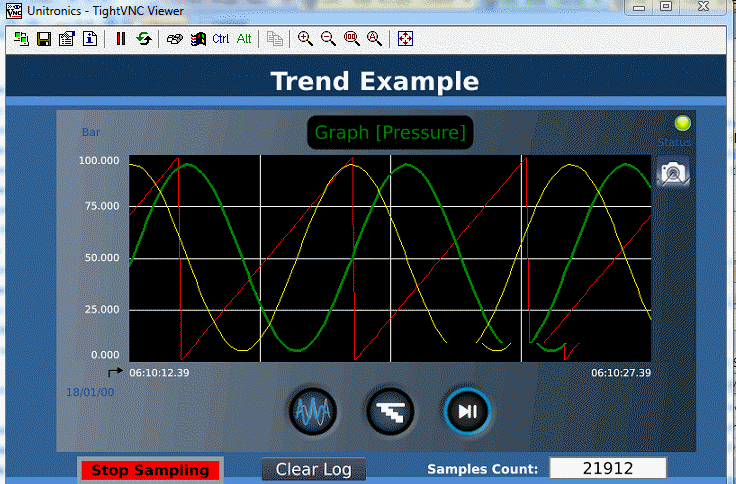Toggle the Alt key button

click(244, 39)
